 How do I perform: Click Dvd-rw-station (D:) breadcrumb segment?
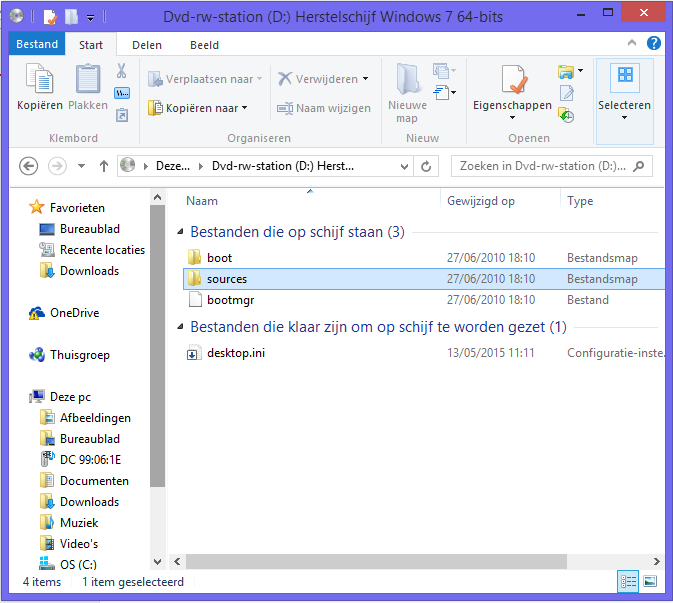click(x=283, y=166)
